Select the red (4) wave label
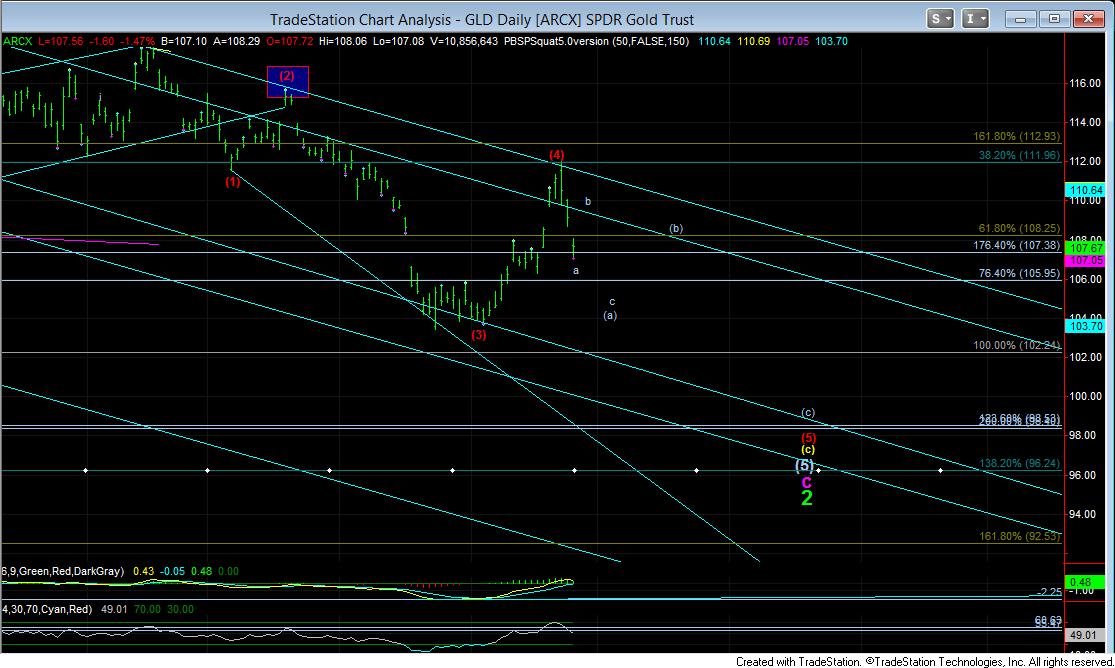 click(556, 154)
